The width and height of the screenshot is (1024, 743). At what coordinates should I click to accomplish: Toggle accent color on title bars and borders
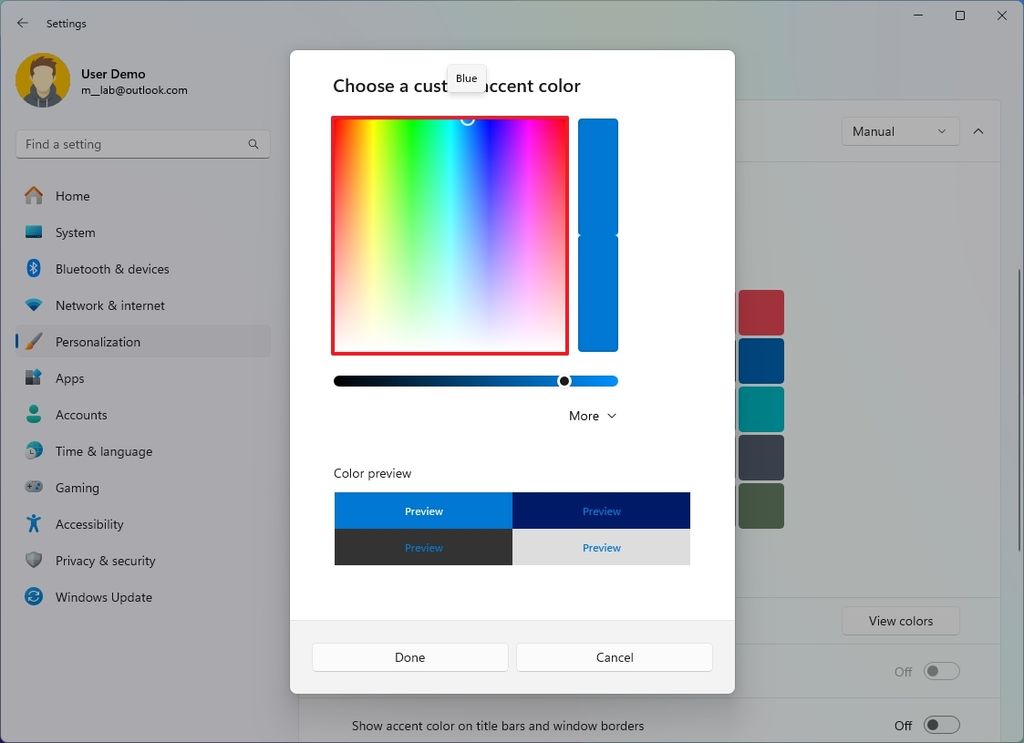click(x=939, y=725)
